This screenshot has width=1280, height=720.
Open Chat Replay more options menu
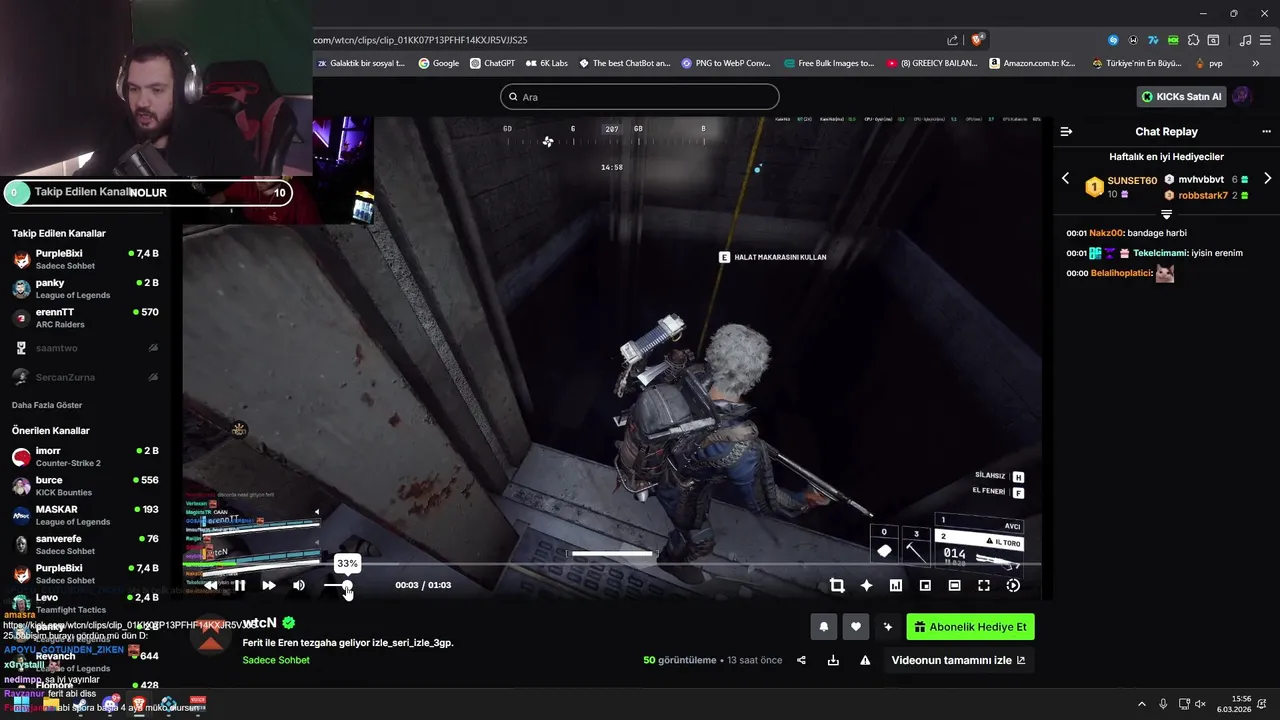(x=1266, y=132)
